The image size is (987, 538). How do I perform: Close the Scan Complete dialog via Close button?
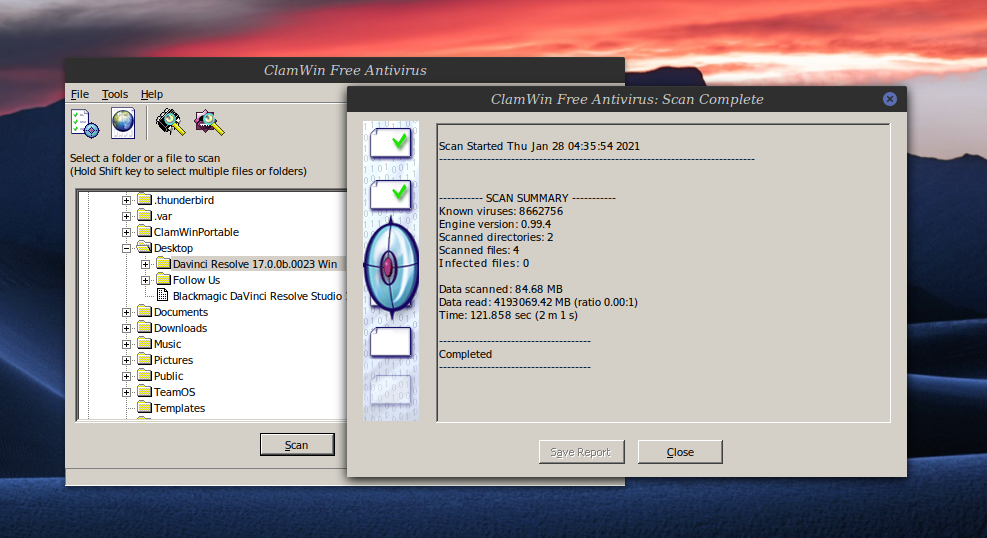click(680, 452)
